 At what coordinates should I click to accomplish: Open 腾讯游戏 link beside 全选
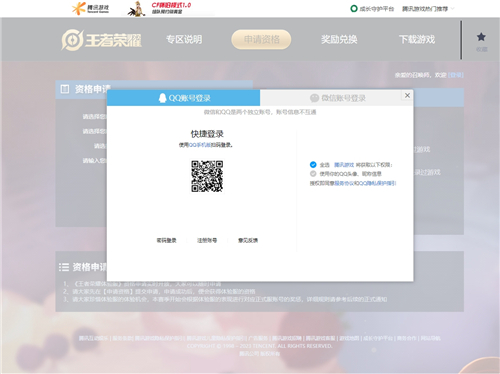[x=344, y=165]
